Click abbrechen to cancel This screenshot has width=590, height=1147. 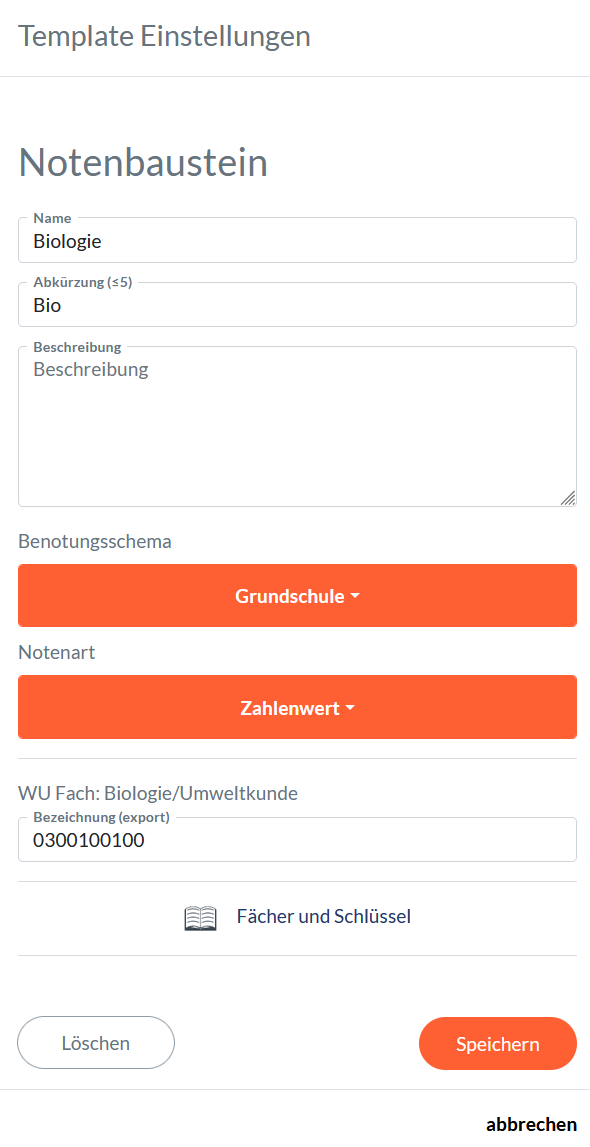pos(531,1124)
